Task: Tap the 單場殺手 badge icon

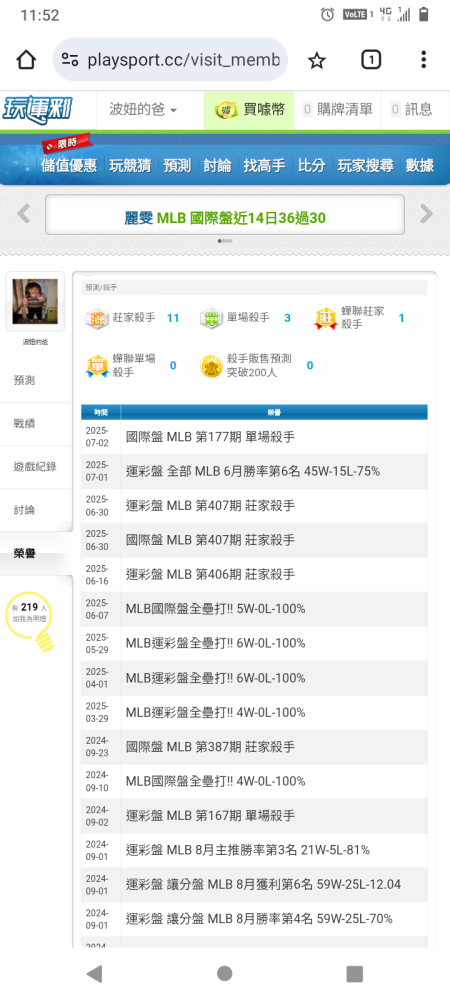Action: click(x=211, y=318)
